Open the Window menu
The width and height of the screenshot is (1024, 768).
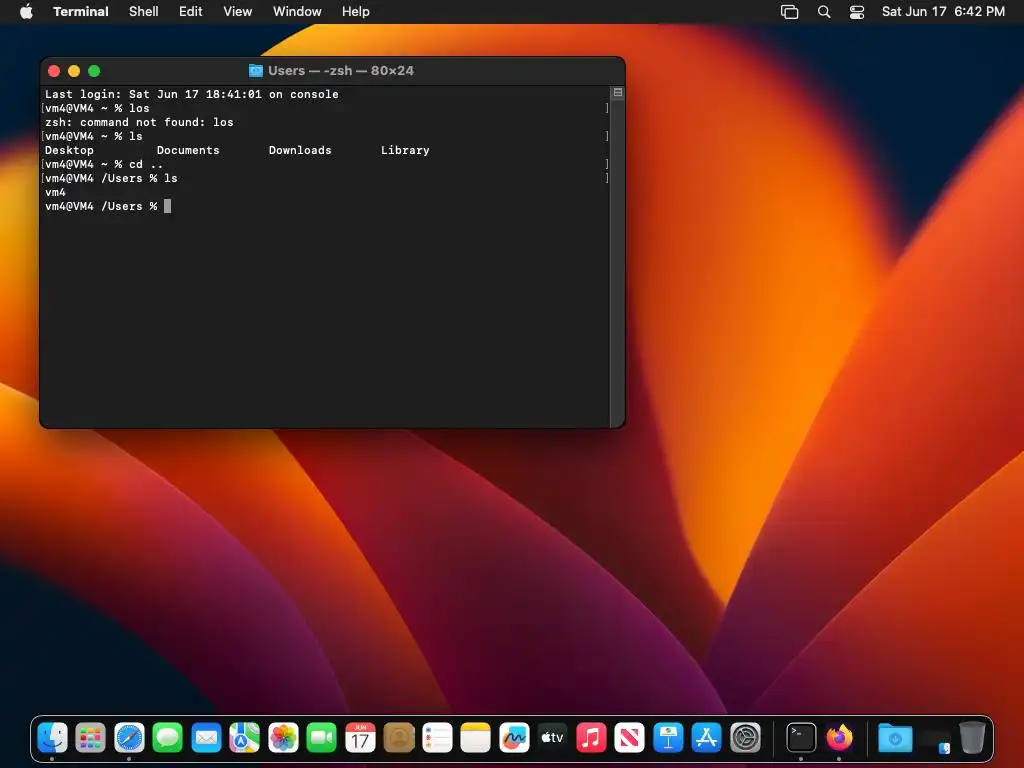point(297,11)
